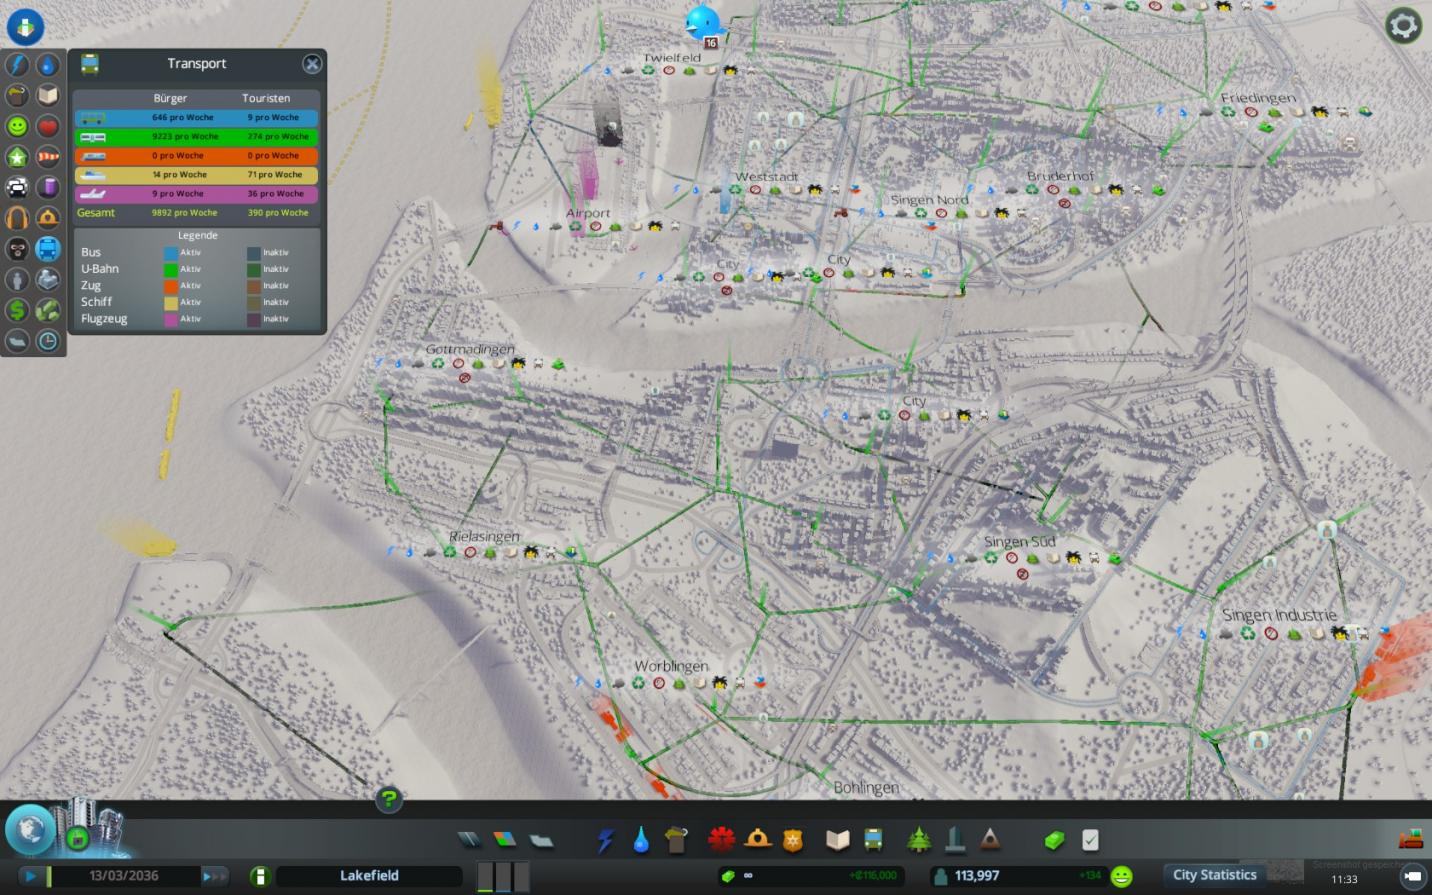Open the Healthcare build menu
1432x895 pixels.
tap(721, 840)
